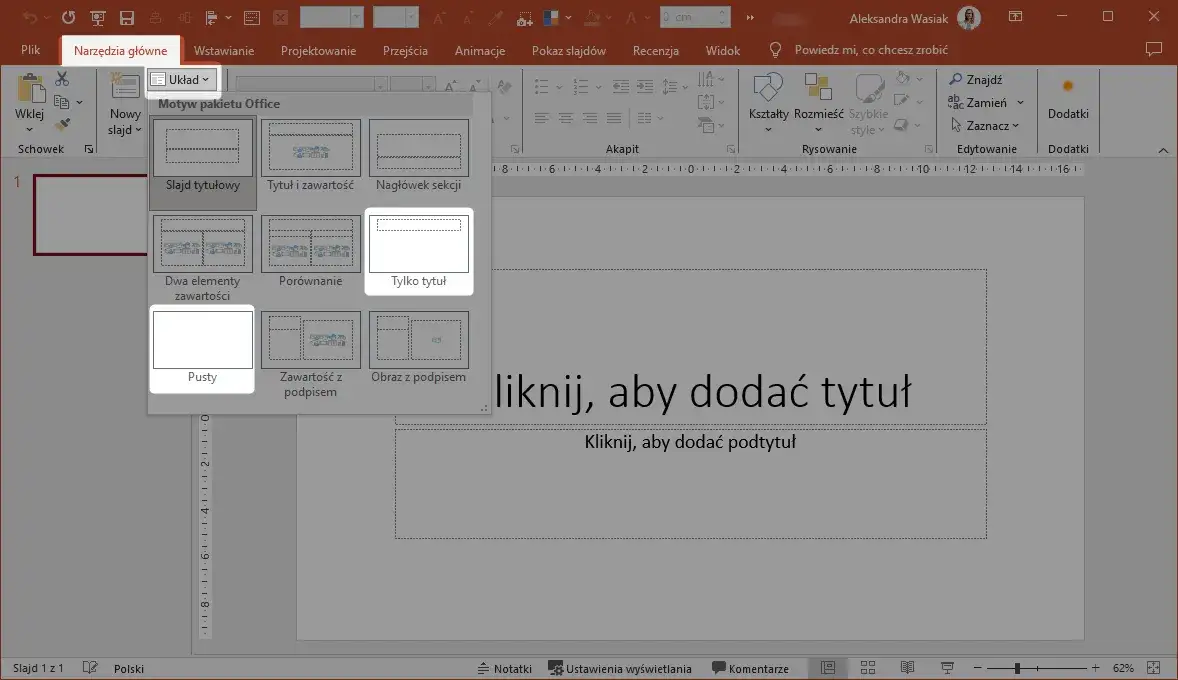This screenshot has height=680, width=1178.
Task: Open Notatki from the status bar
Action: (x=505, y=668)
